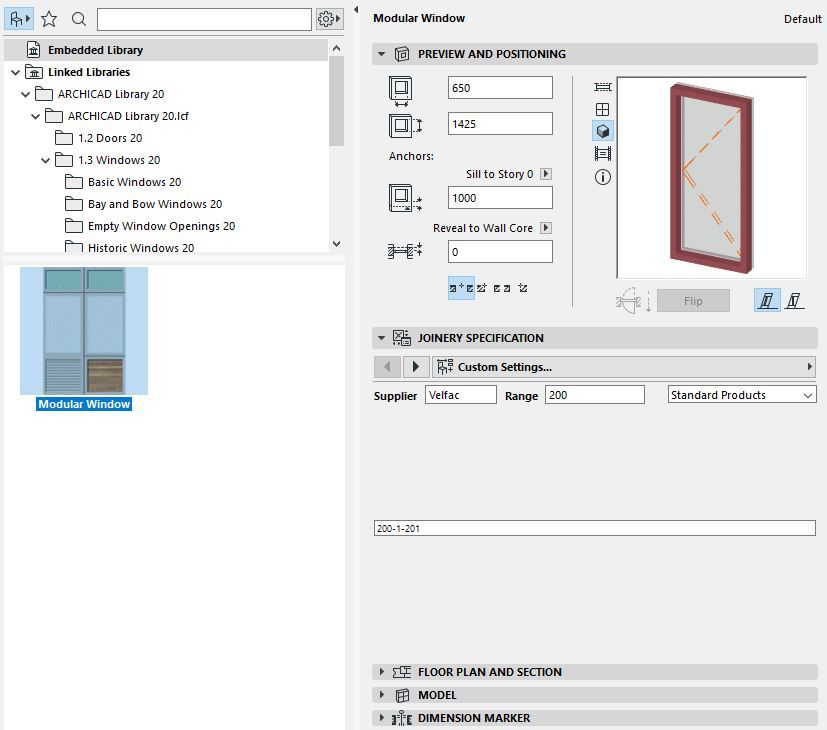
Task: Select the fourth reveal anchor option
Action: pos(522,288)
